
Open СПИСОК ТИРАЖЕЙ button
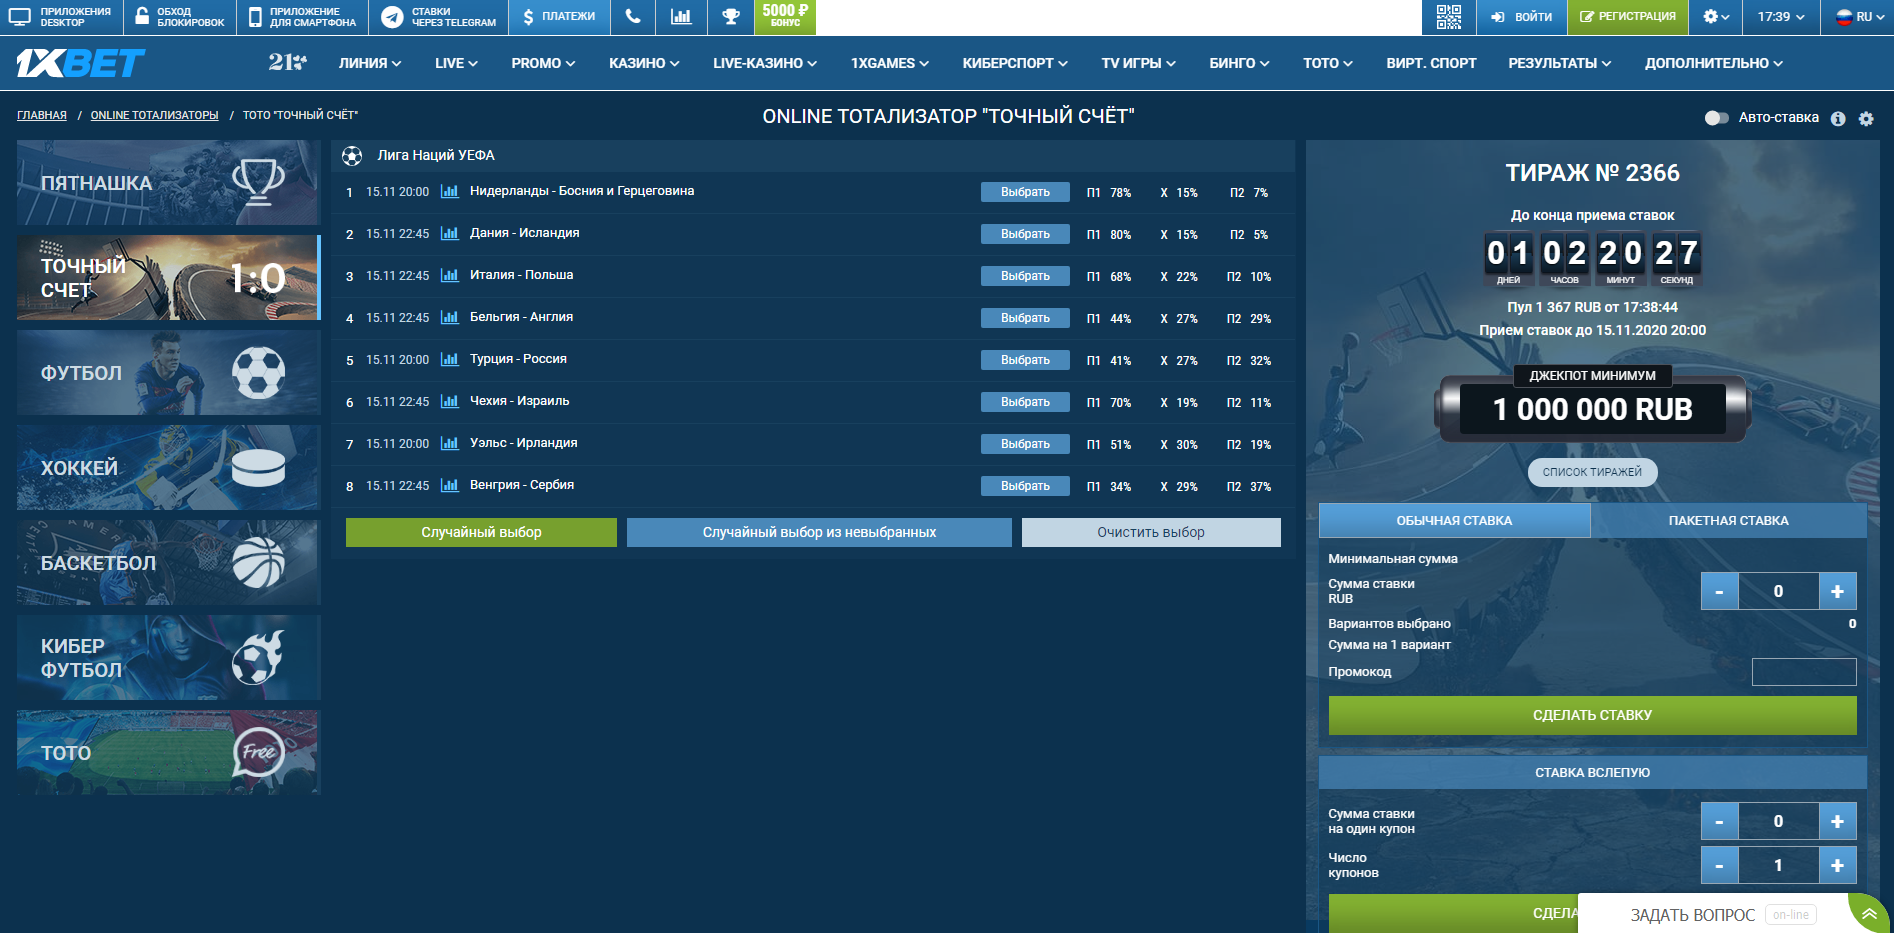point(1592,472)
